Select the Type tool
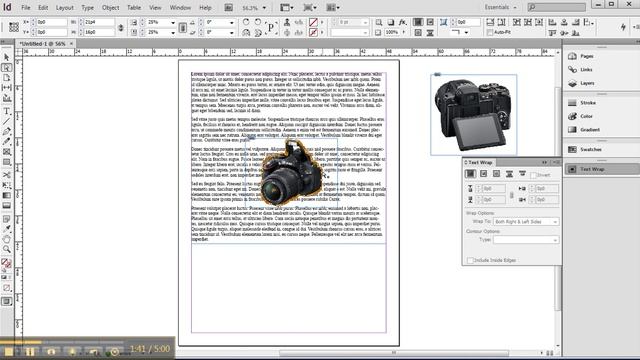Viewport: 640px width, 360px height. [x=7, y=111]
